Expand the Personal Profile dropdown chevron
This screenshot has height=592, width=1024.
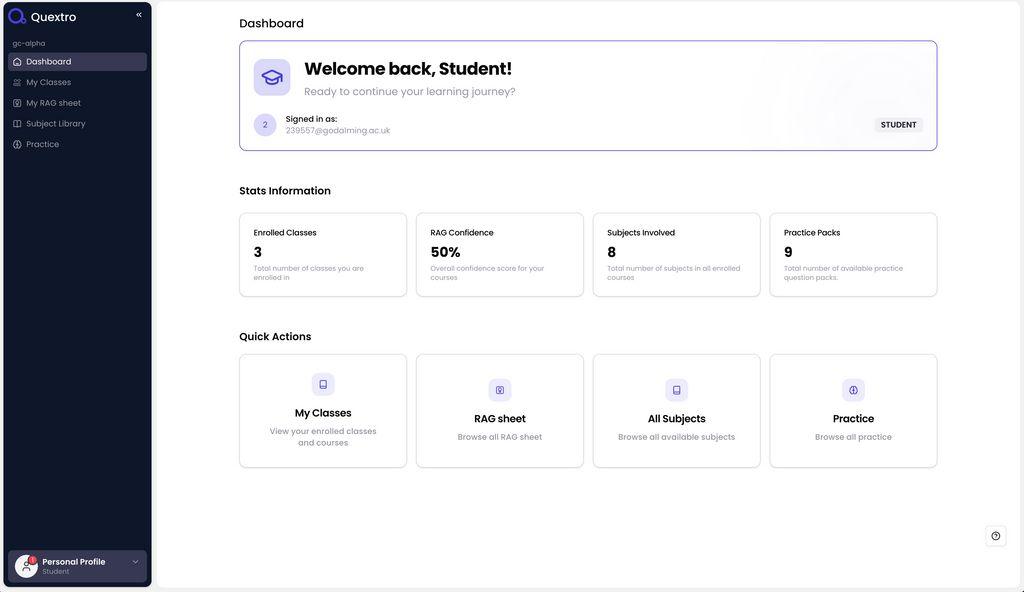135,562
